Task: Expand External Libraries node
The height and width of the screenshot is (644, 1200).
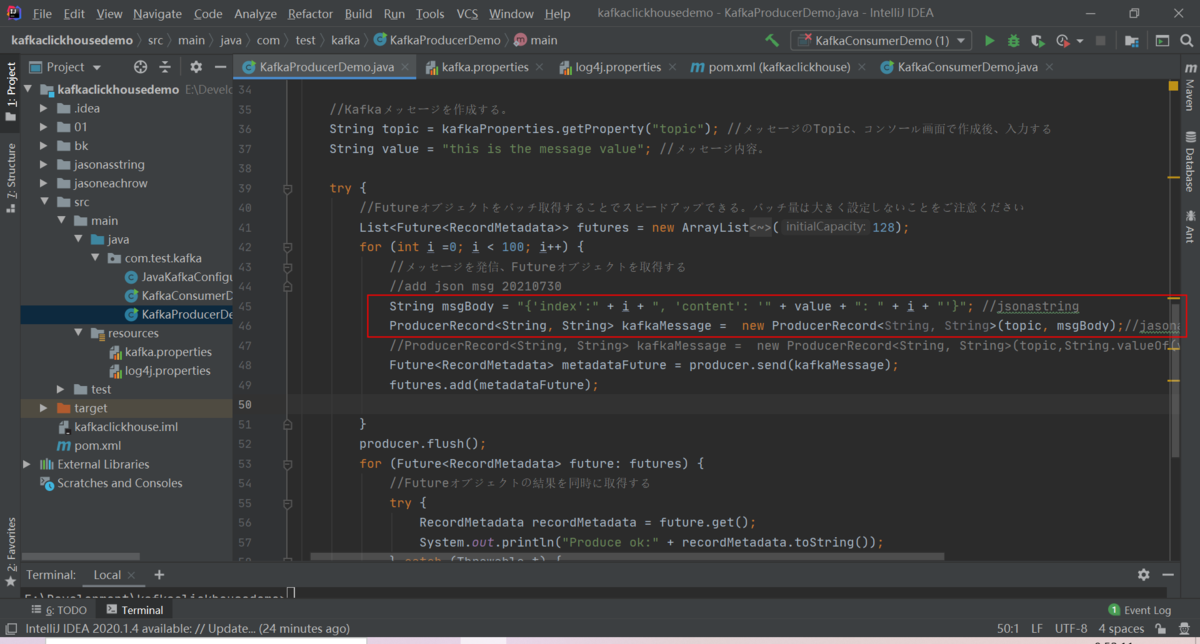Action: (27, 464)
